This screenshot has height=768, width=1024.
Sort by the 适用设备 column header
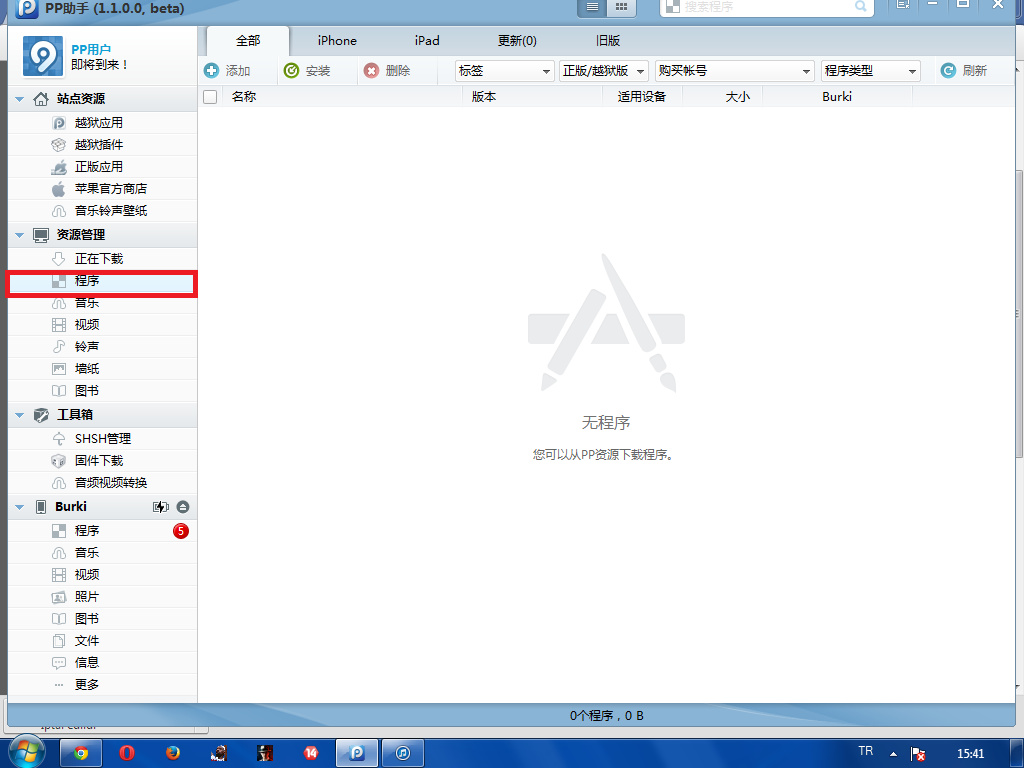[642, 97]
